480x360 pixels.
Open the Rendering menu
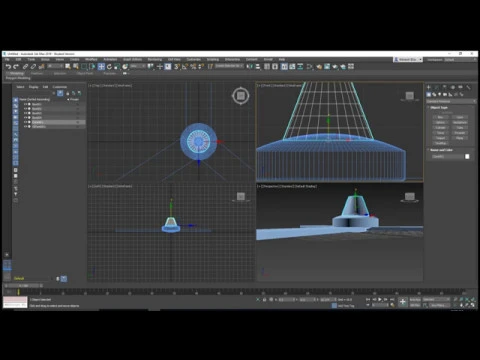point(154,59)
